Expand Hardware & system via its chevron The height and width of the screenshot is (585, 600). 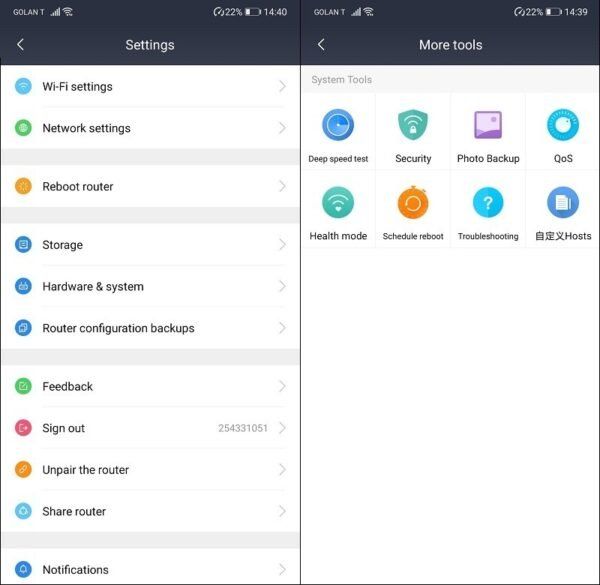282,286
